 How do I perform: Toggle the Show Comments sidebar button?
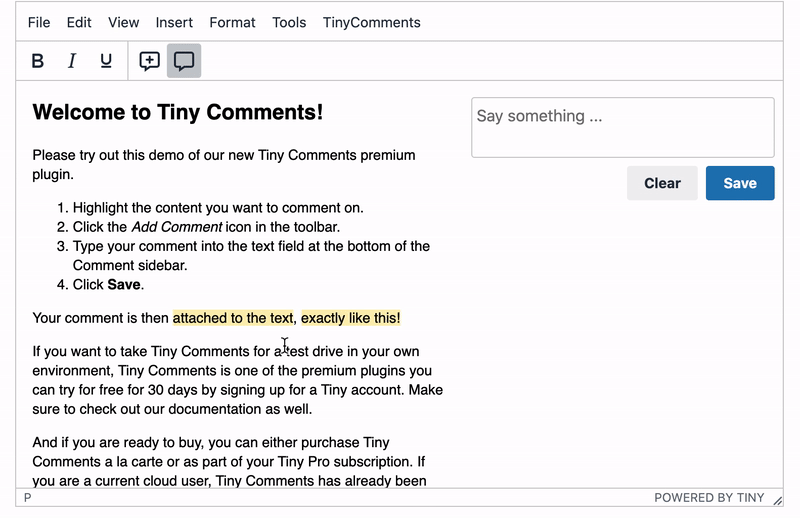[x=184, y=61]
